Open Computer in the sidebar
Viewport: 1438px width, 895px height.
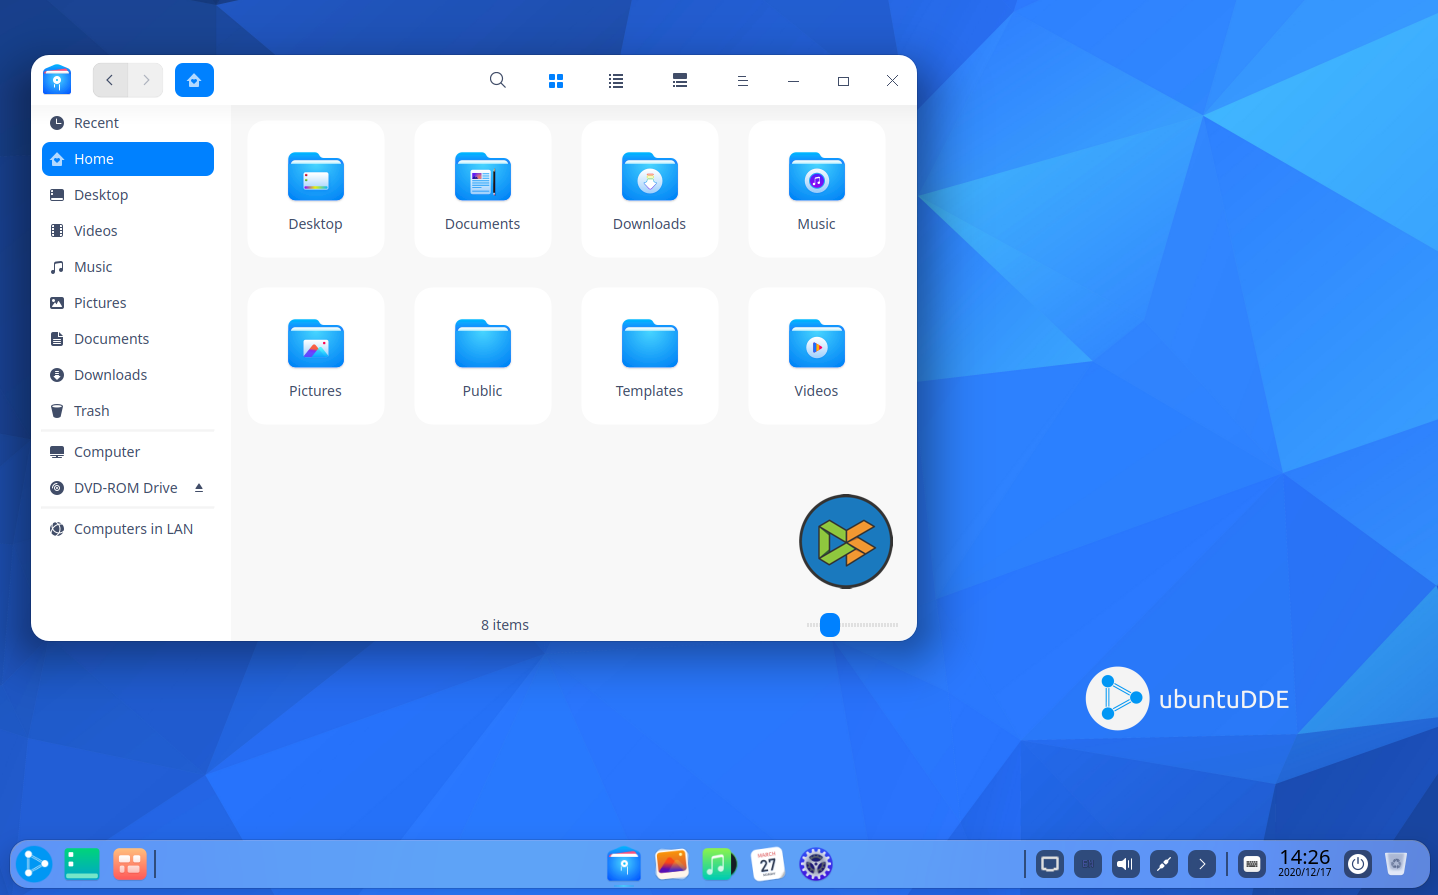[x=107, y=452]
